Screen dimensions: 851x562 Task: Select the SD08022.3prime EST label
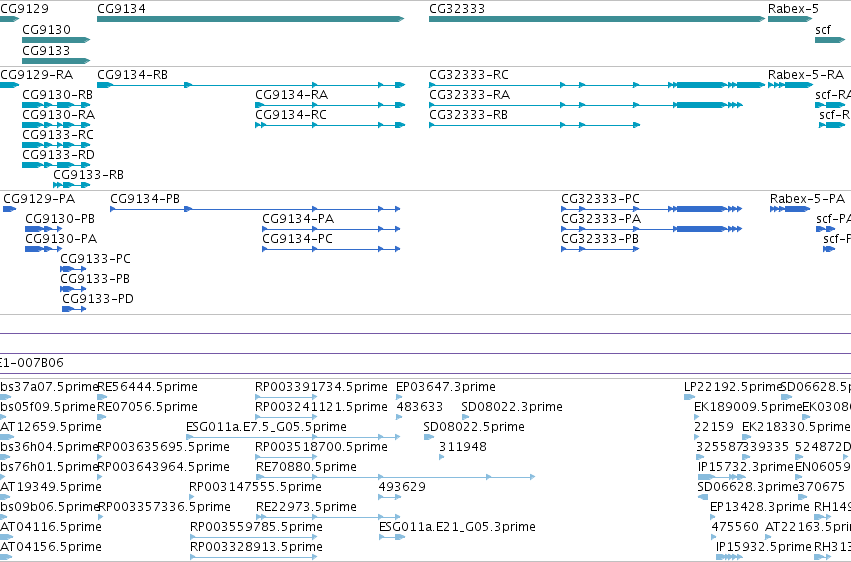click(512, 407)
